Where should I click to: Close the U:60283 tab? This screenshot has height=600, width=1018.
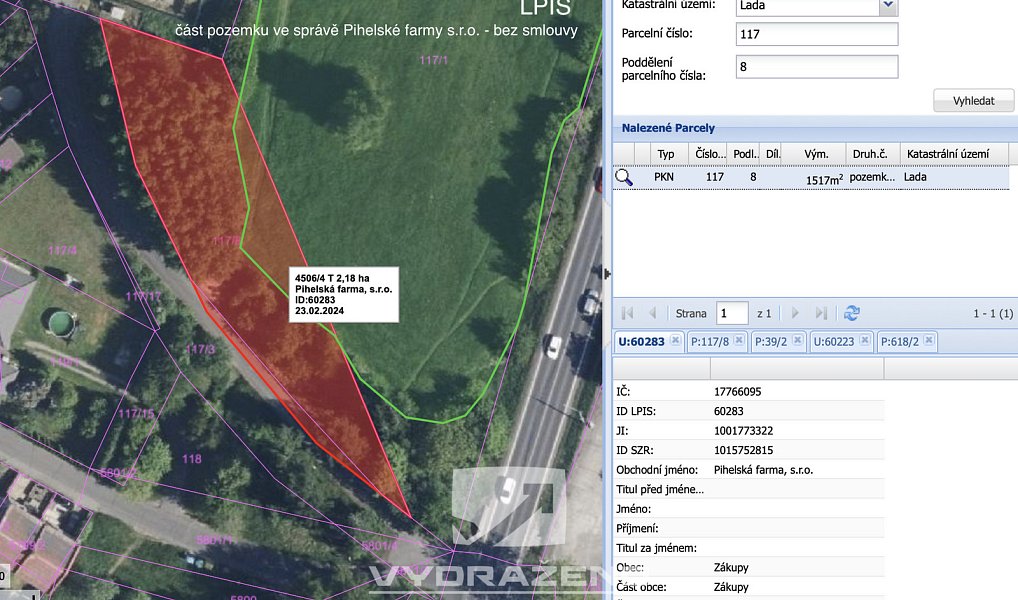click(675, 340)
